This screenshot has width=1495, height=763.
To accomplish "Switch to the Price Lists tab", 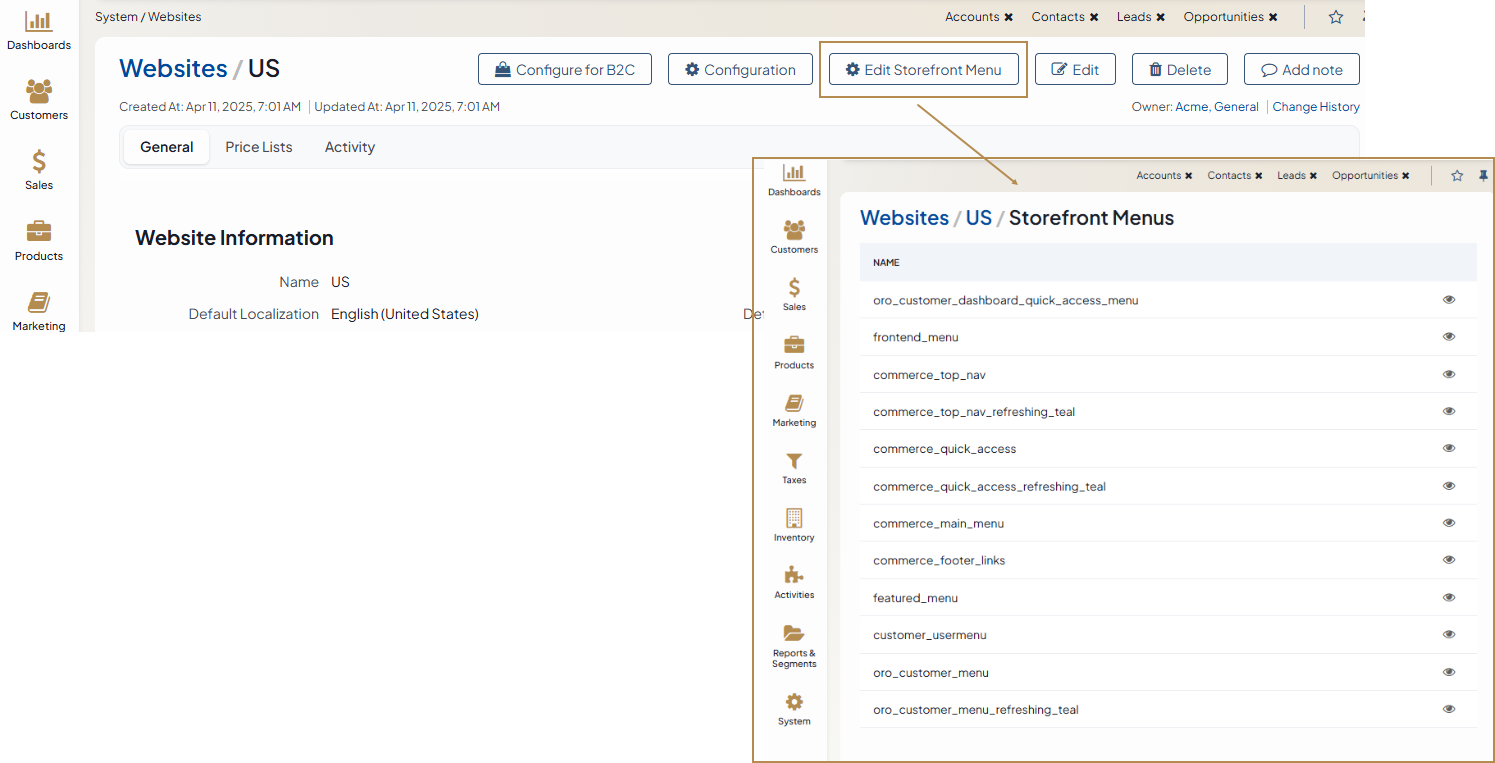I will point(259,147).
